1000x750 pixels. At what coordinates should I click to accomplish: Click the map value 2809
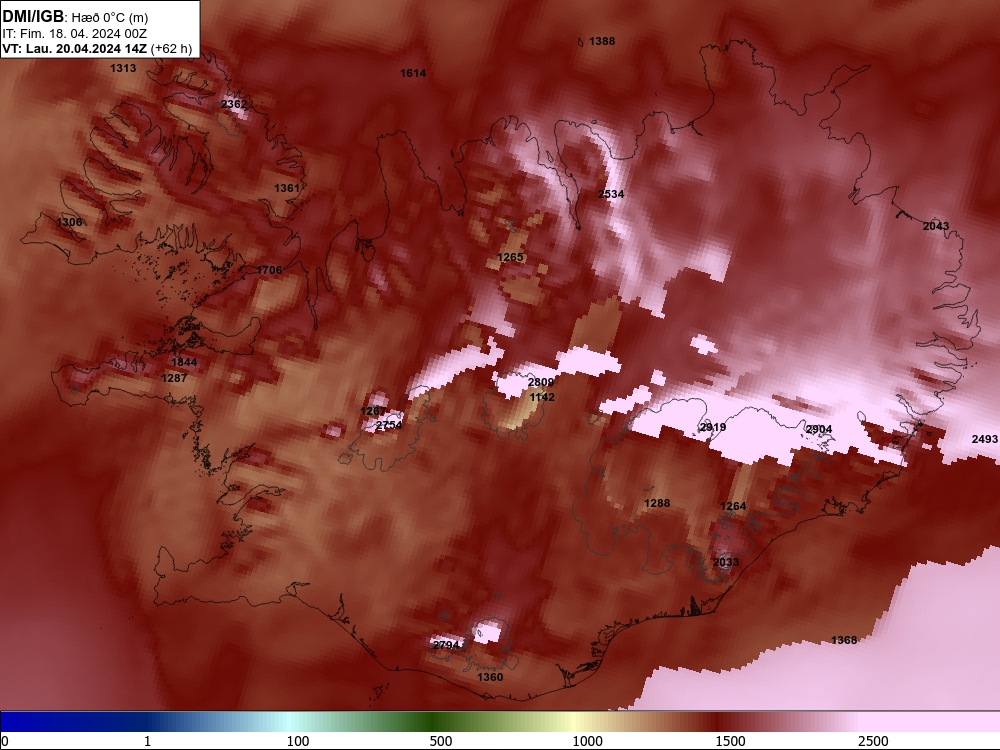coord(541,382)
